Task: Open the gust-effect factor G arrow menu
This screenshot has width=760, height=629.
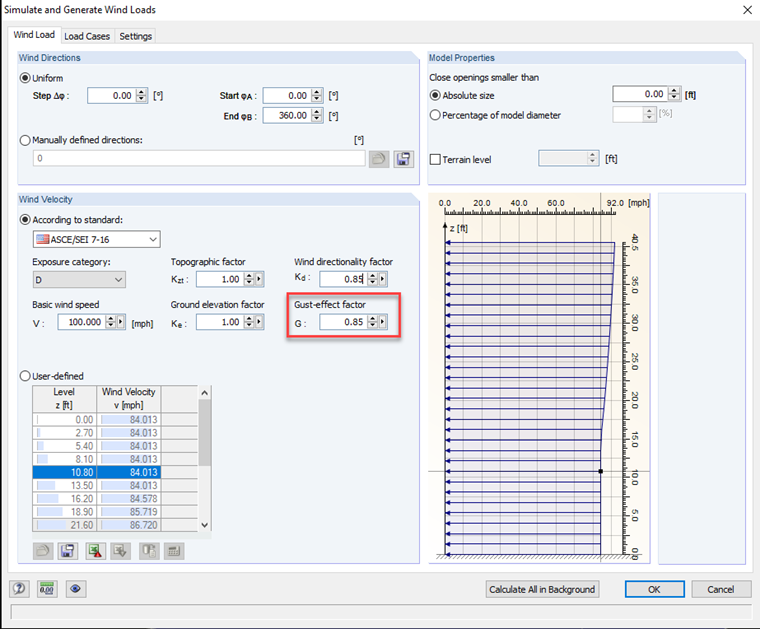Action: pyautogui.click(x=383, y=322)
